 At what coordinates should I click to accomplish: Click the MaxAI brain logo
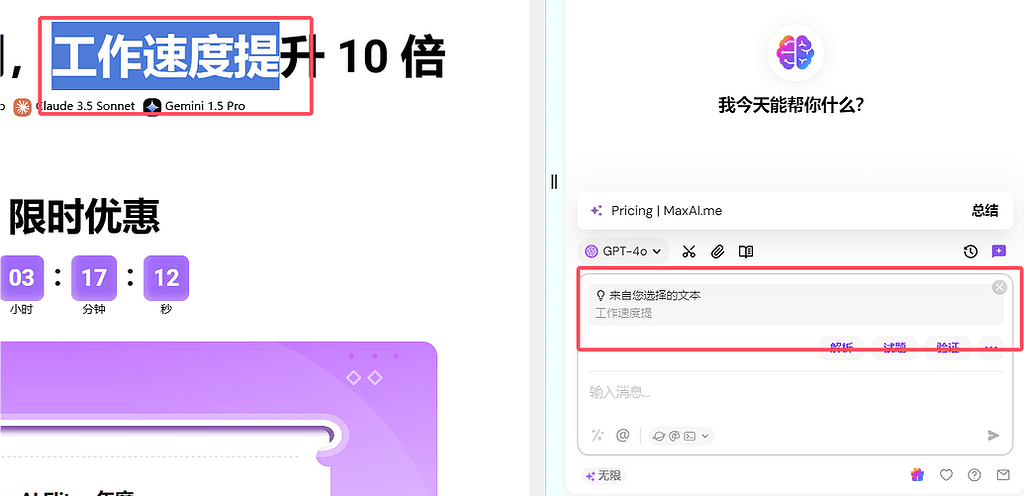[x=795, y=52]
